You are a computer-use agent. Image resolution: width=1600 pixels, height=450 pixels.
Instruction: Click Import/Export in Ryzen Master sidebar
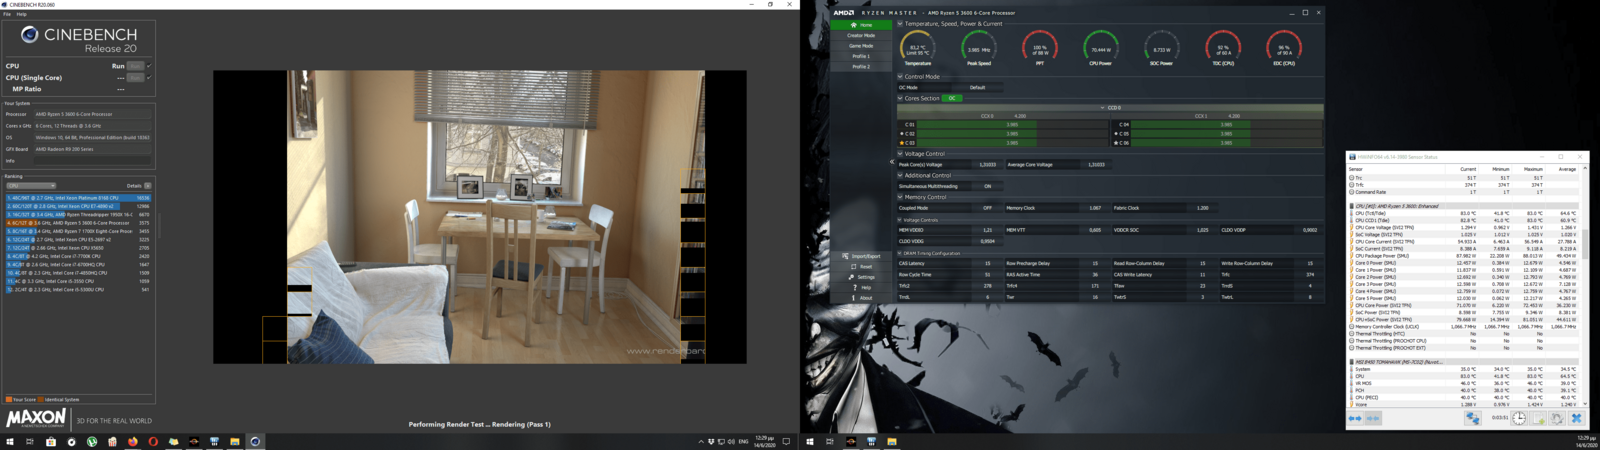pyautogui.click(x=861, y=256)
